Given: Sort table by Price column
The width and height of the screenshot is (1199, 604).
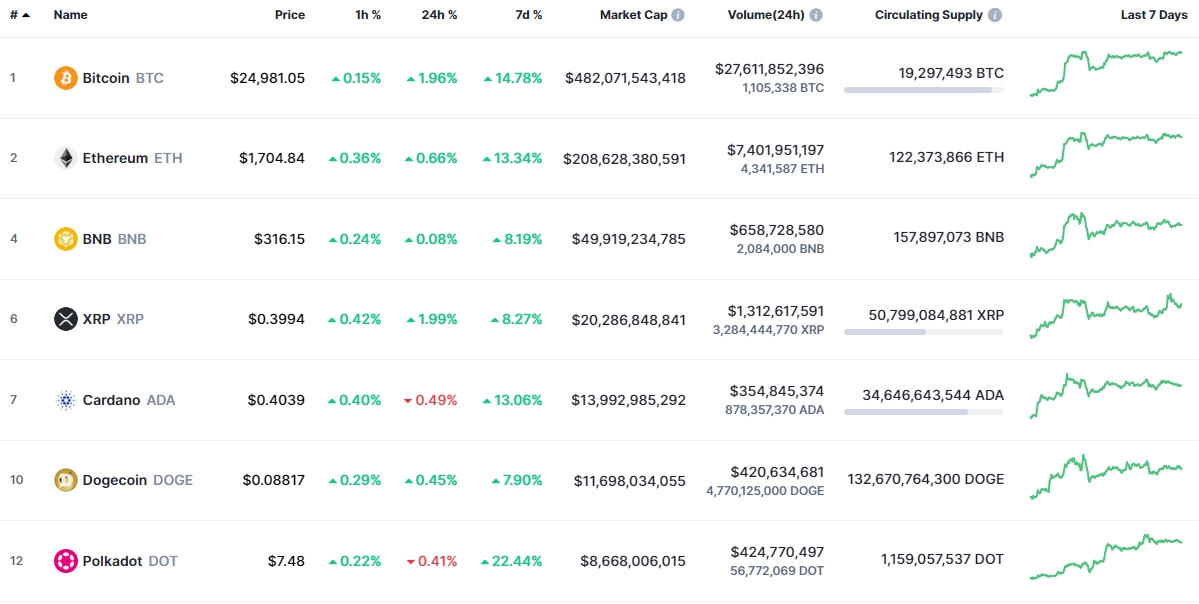Looking at the screenshot, I should (x=290, y=15).
